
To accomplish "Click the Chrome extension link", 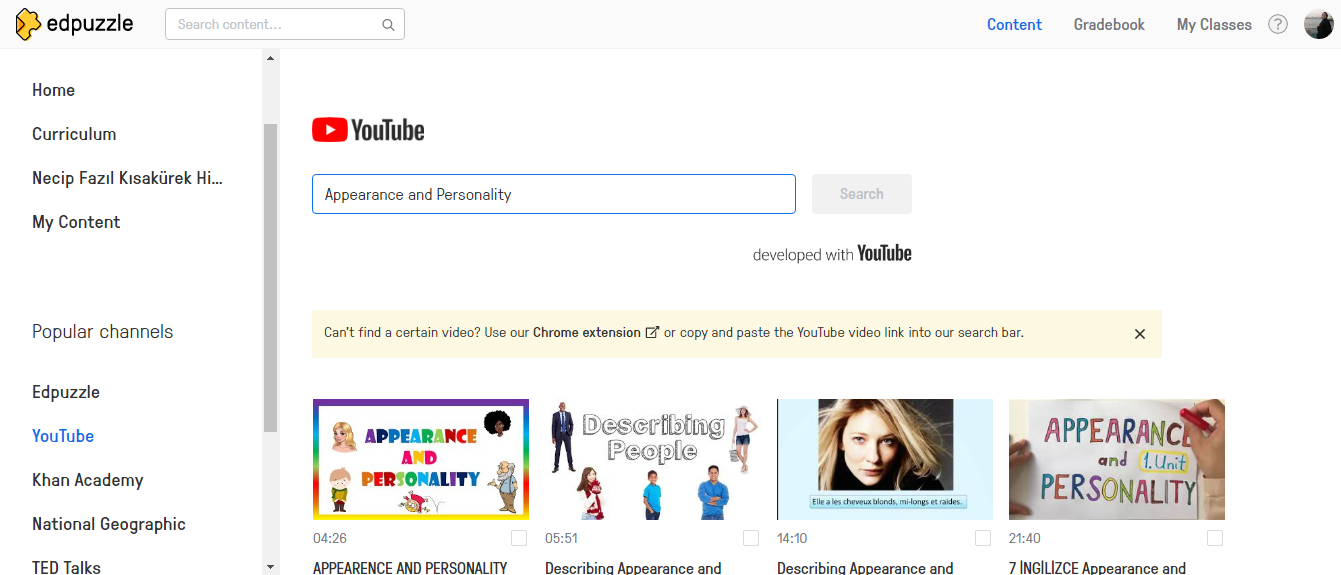I will coord(587,333).
